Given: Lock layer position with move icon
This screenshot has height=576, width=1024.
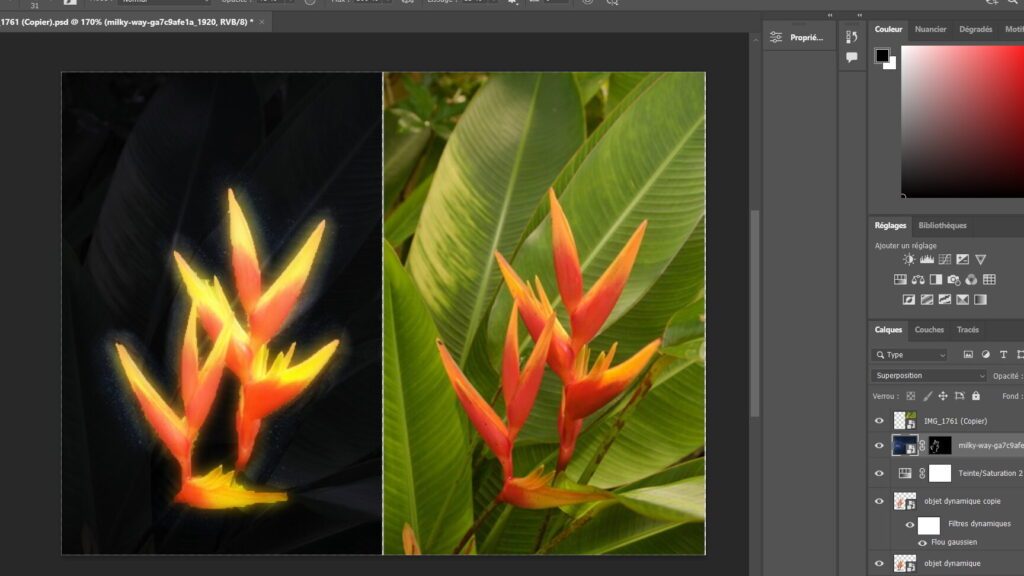Looking at the screenshot, I should pos(943,396).
